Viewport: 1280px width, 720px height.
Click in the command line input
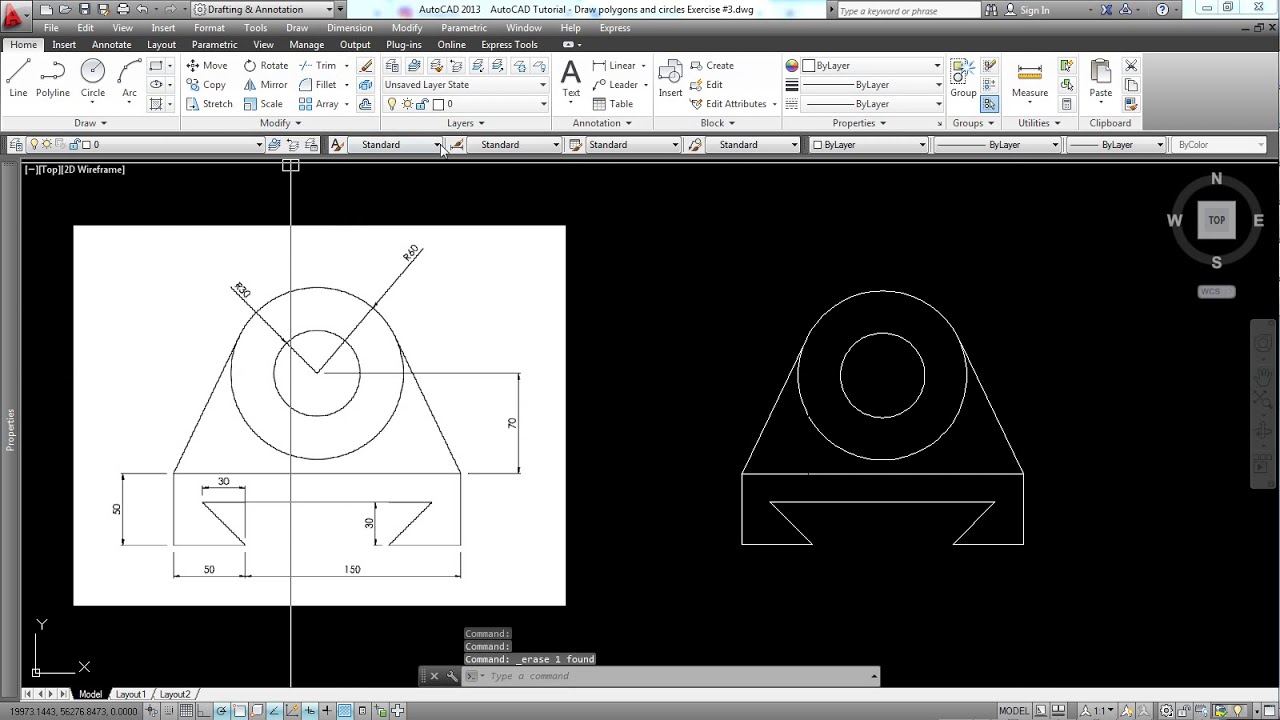pyautogui.click(x=676, y=677)
